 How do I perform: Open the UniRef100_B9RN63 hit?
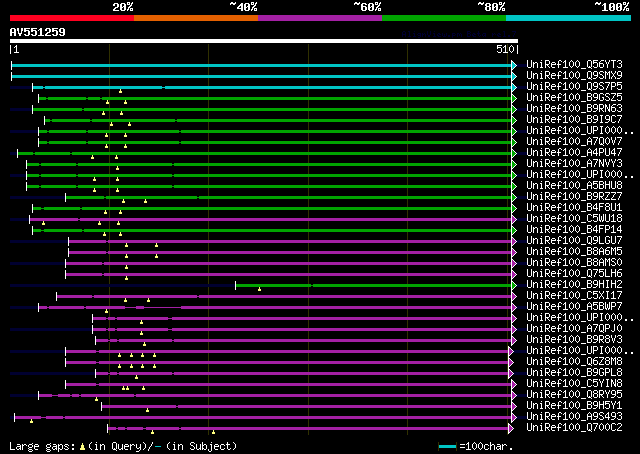pos(574,109)
